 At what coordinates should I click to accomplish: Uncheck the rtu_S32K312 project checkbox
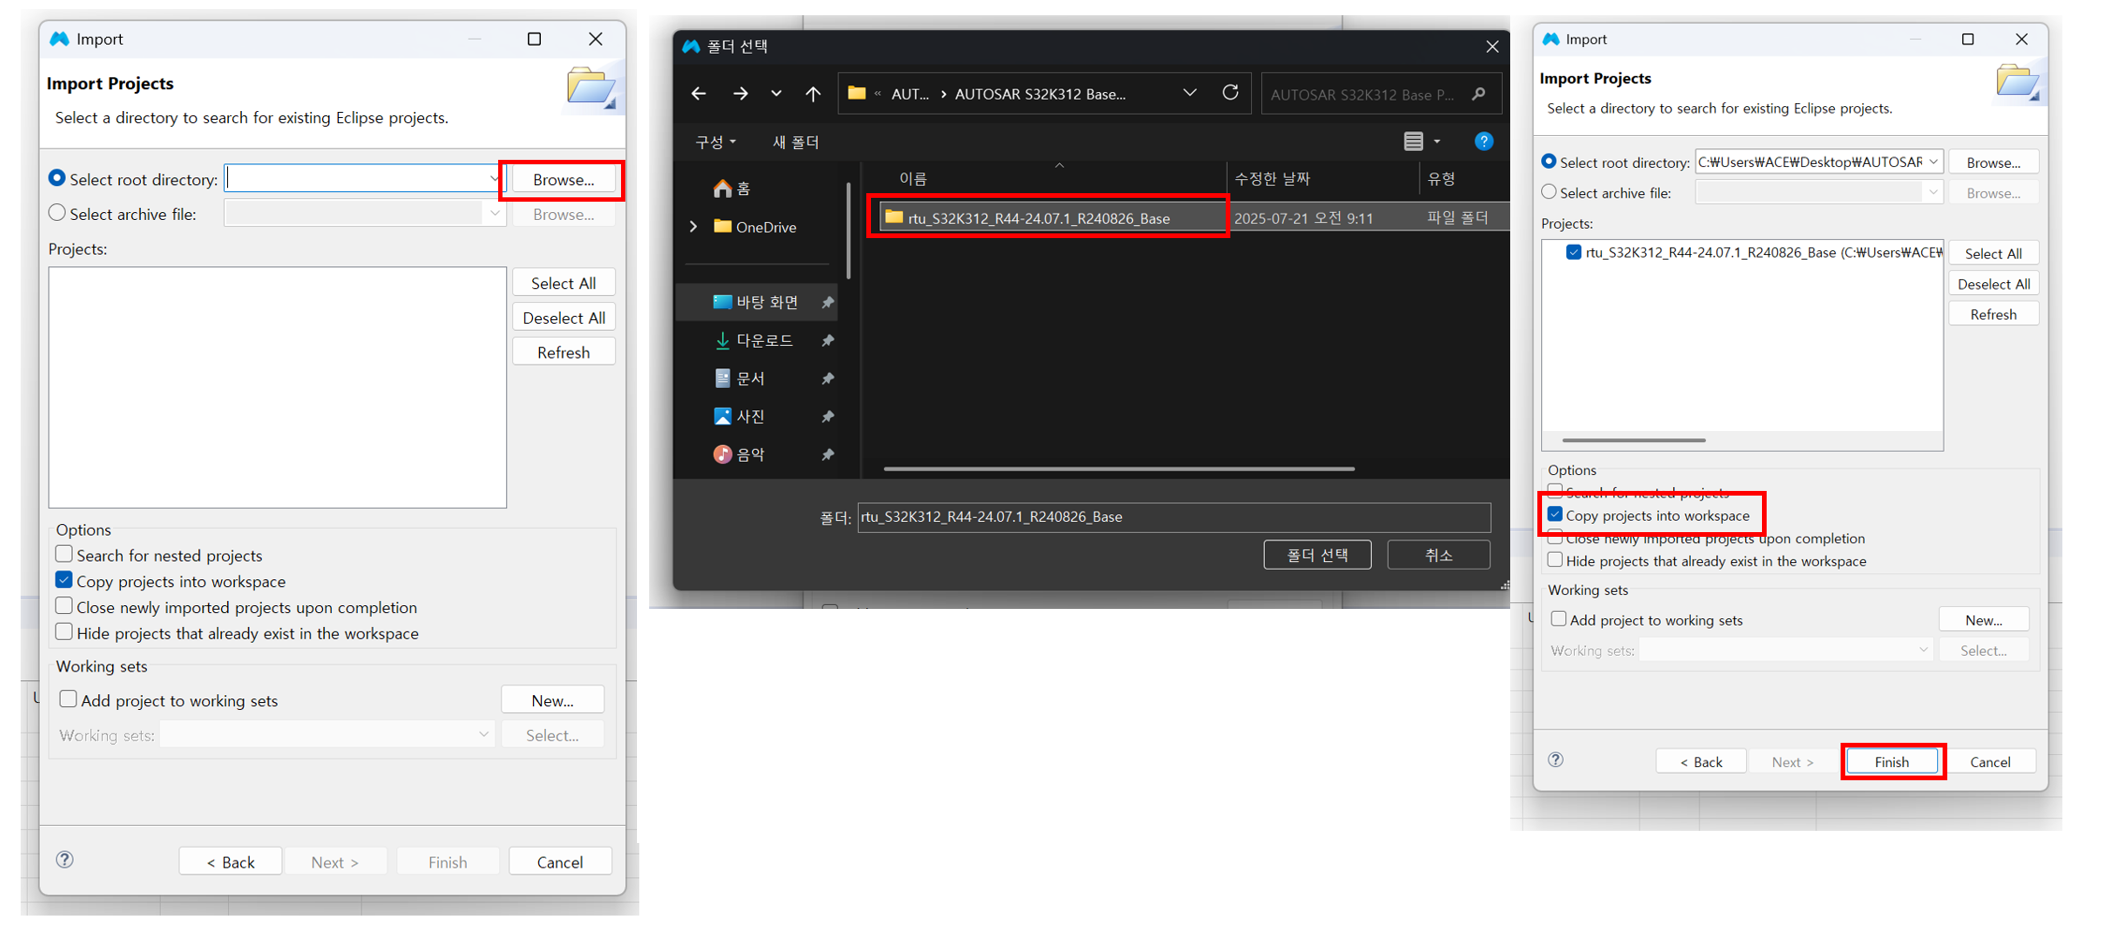[1574, 252]
